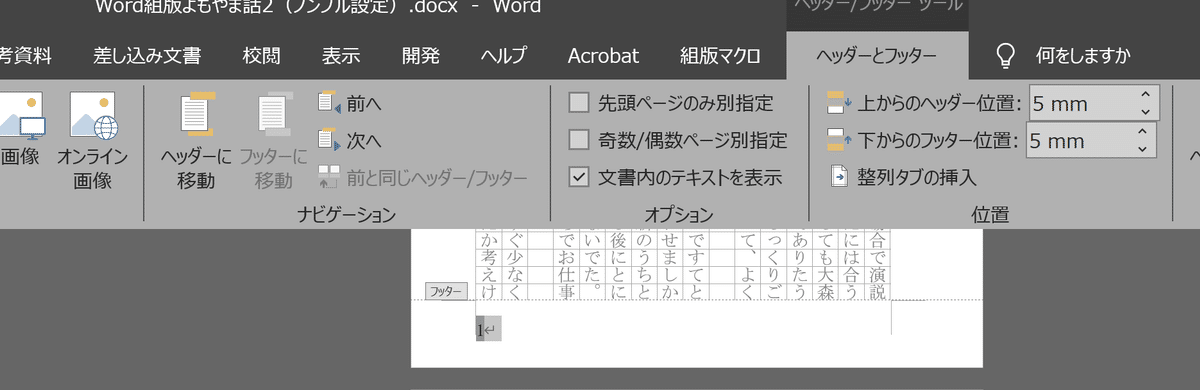
Task: Enable 先頭ページのみ別指定 checkbox
Action: coord(579,102)
